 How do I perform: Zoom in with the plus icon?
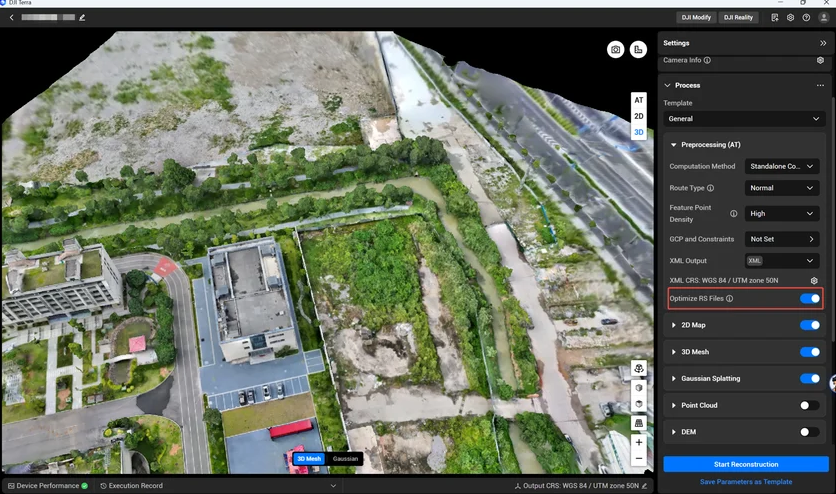tap(639, 442)
